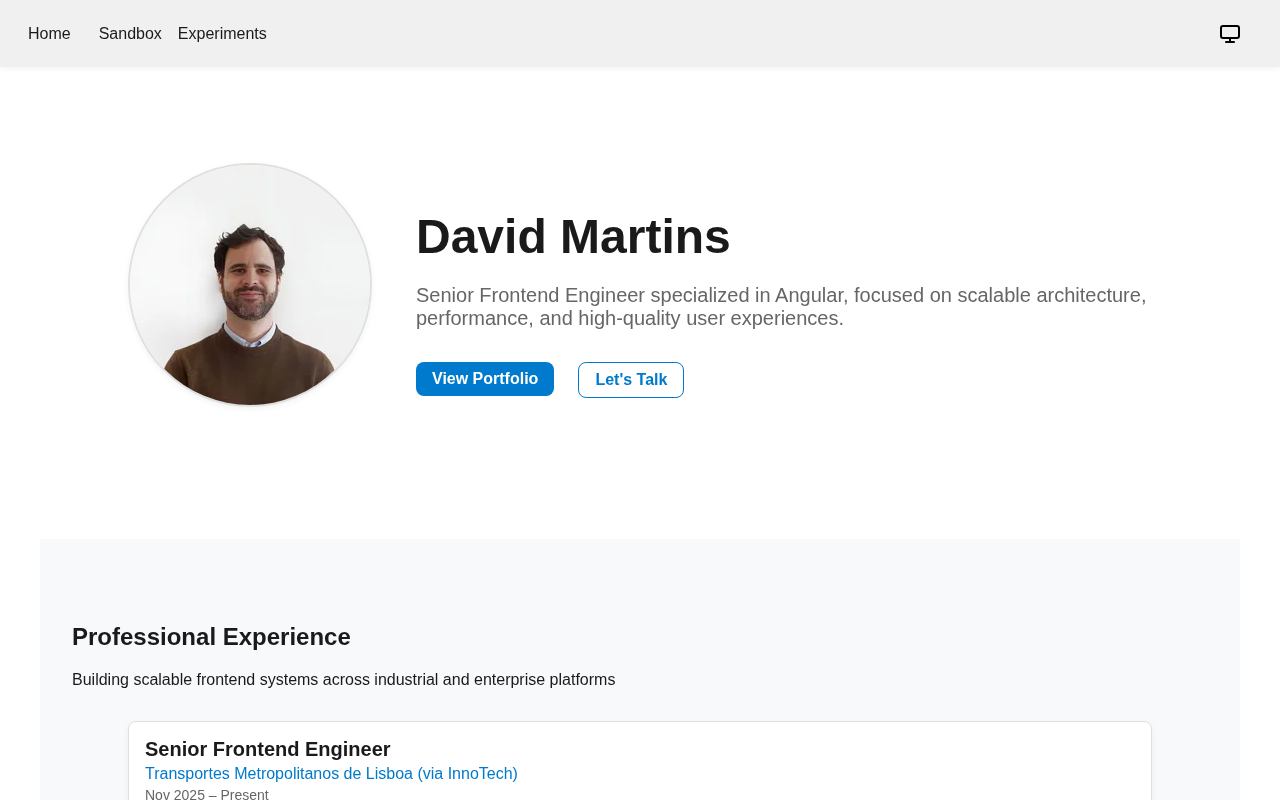
Task: Click the David Martins name heading
Action: (x=573, y=237)
